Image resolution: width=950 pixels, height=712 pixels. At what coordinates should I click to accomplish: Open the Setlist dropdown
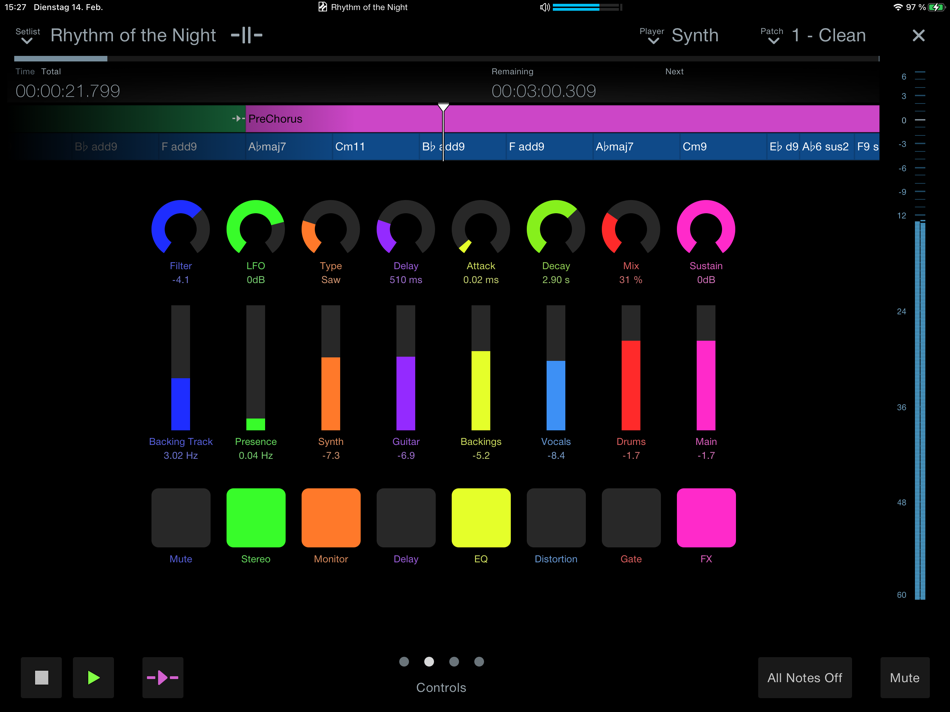[x=27, y=35]
